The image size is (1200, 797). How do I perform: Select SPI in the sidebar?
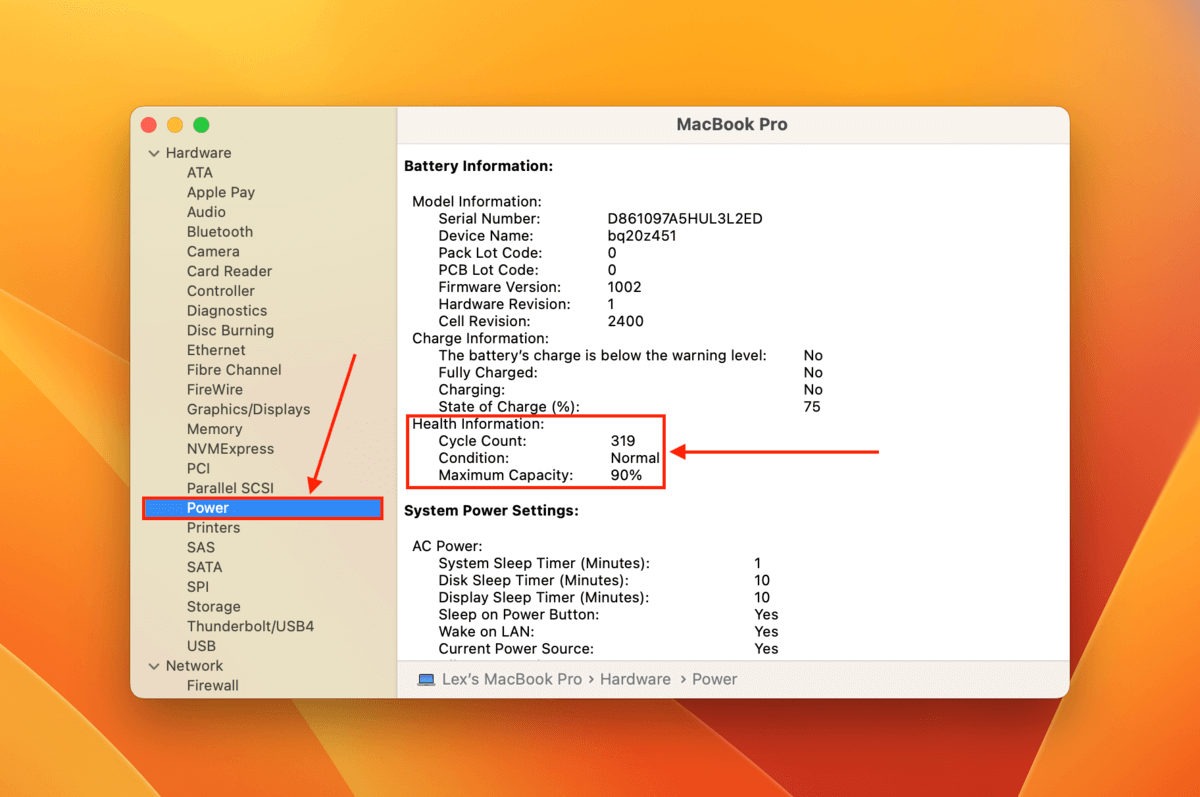(x=198, y=586)
